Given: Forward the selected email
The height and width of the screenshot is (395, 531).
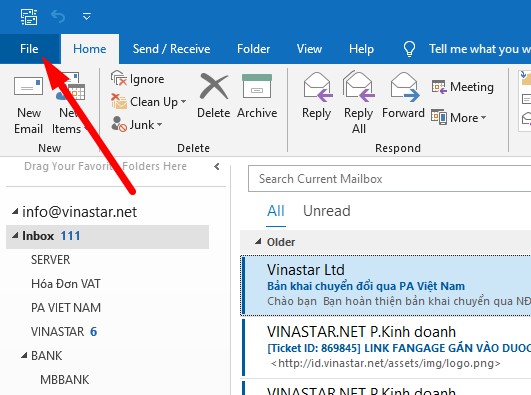Looking at the screenshot, I should point(403,96).
